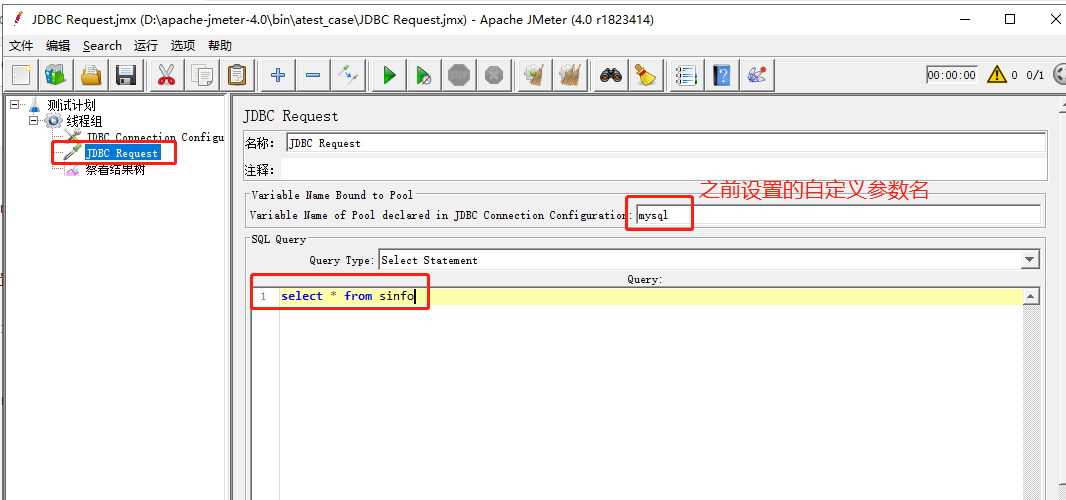The image size is (1066, 500).
Task: Click the yellow warning triangle log indicator
Action: pos(997,74)
